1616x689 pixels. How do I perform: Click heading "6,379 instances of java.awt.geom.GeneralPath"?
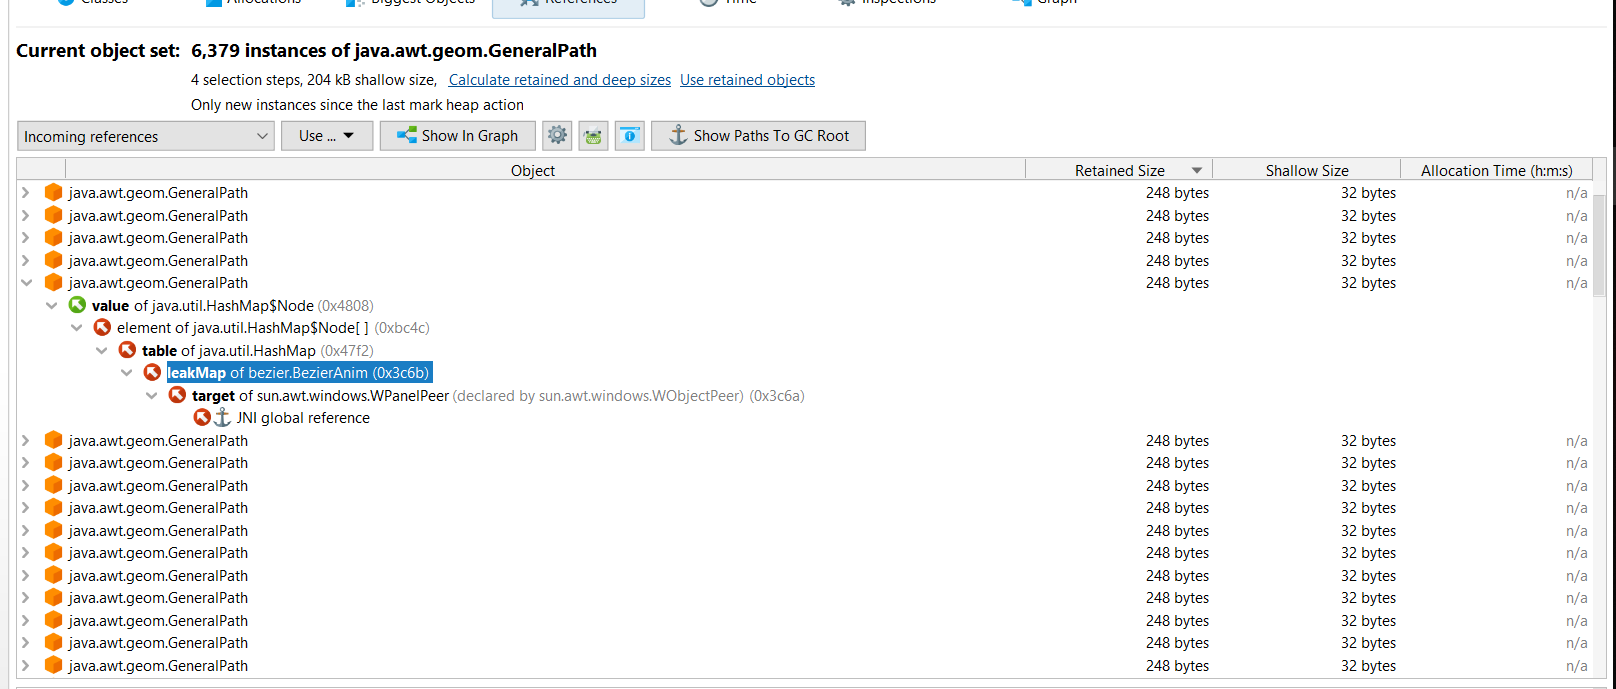tap(394, 51)
